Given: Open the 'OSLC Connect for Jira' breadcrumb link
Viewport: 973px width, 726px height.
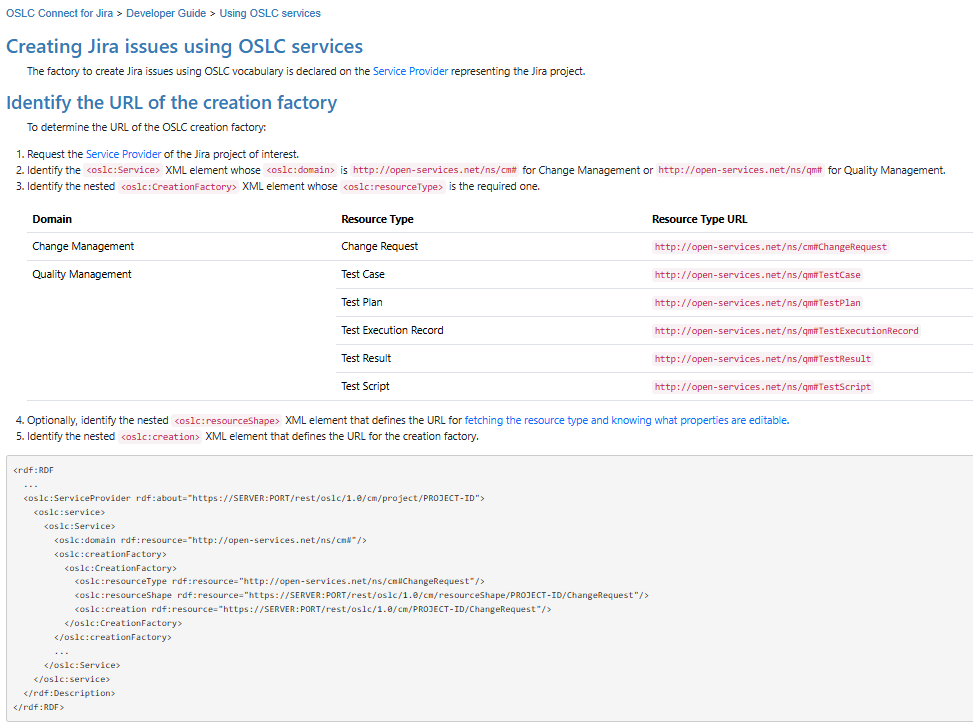Looking at the screenshot, I should pos(58,14).
